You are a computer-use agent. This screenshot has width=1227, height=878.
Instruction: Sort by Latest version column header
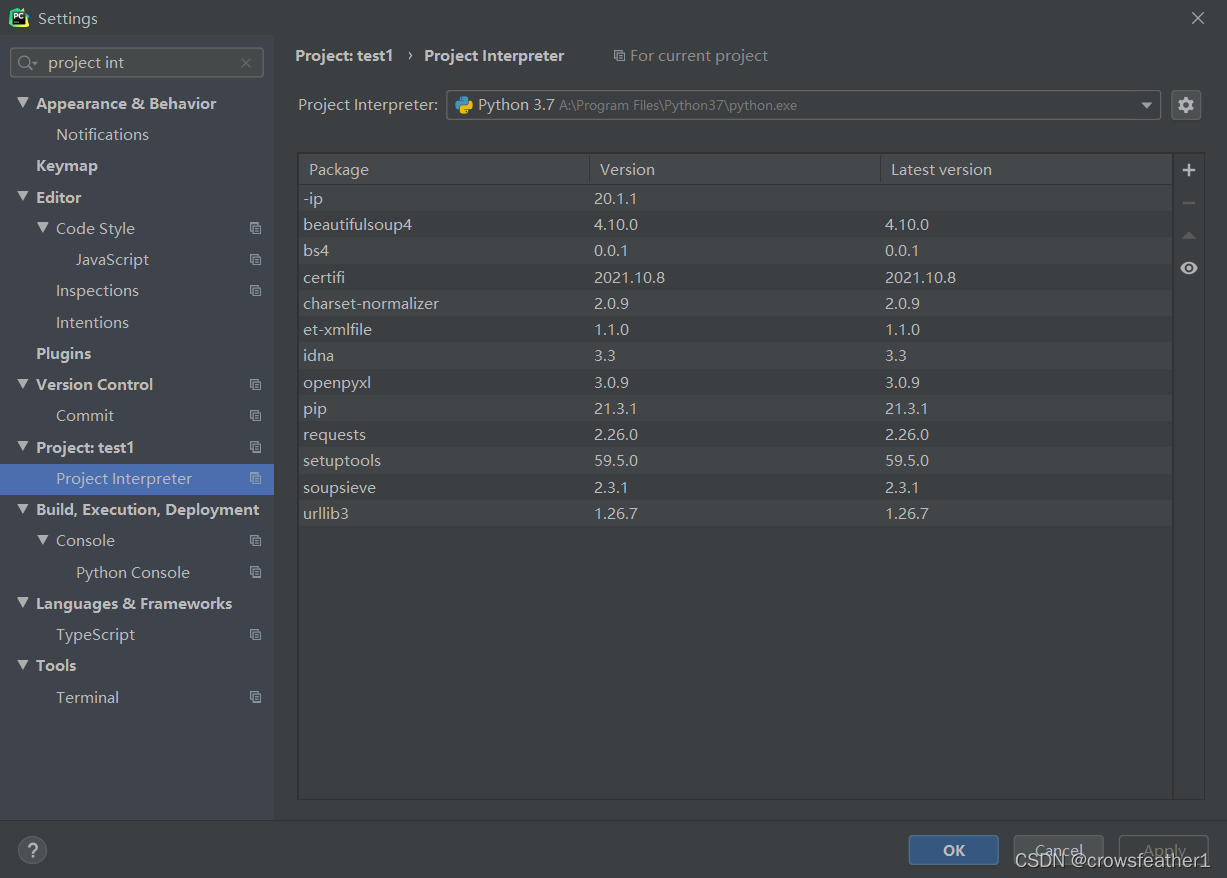click(1025, 170)
